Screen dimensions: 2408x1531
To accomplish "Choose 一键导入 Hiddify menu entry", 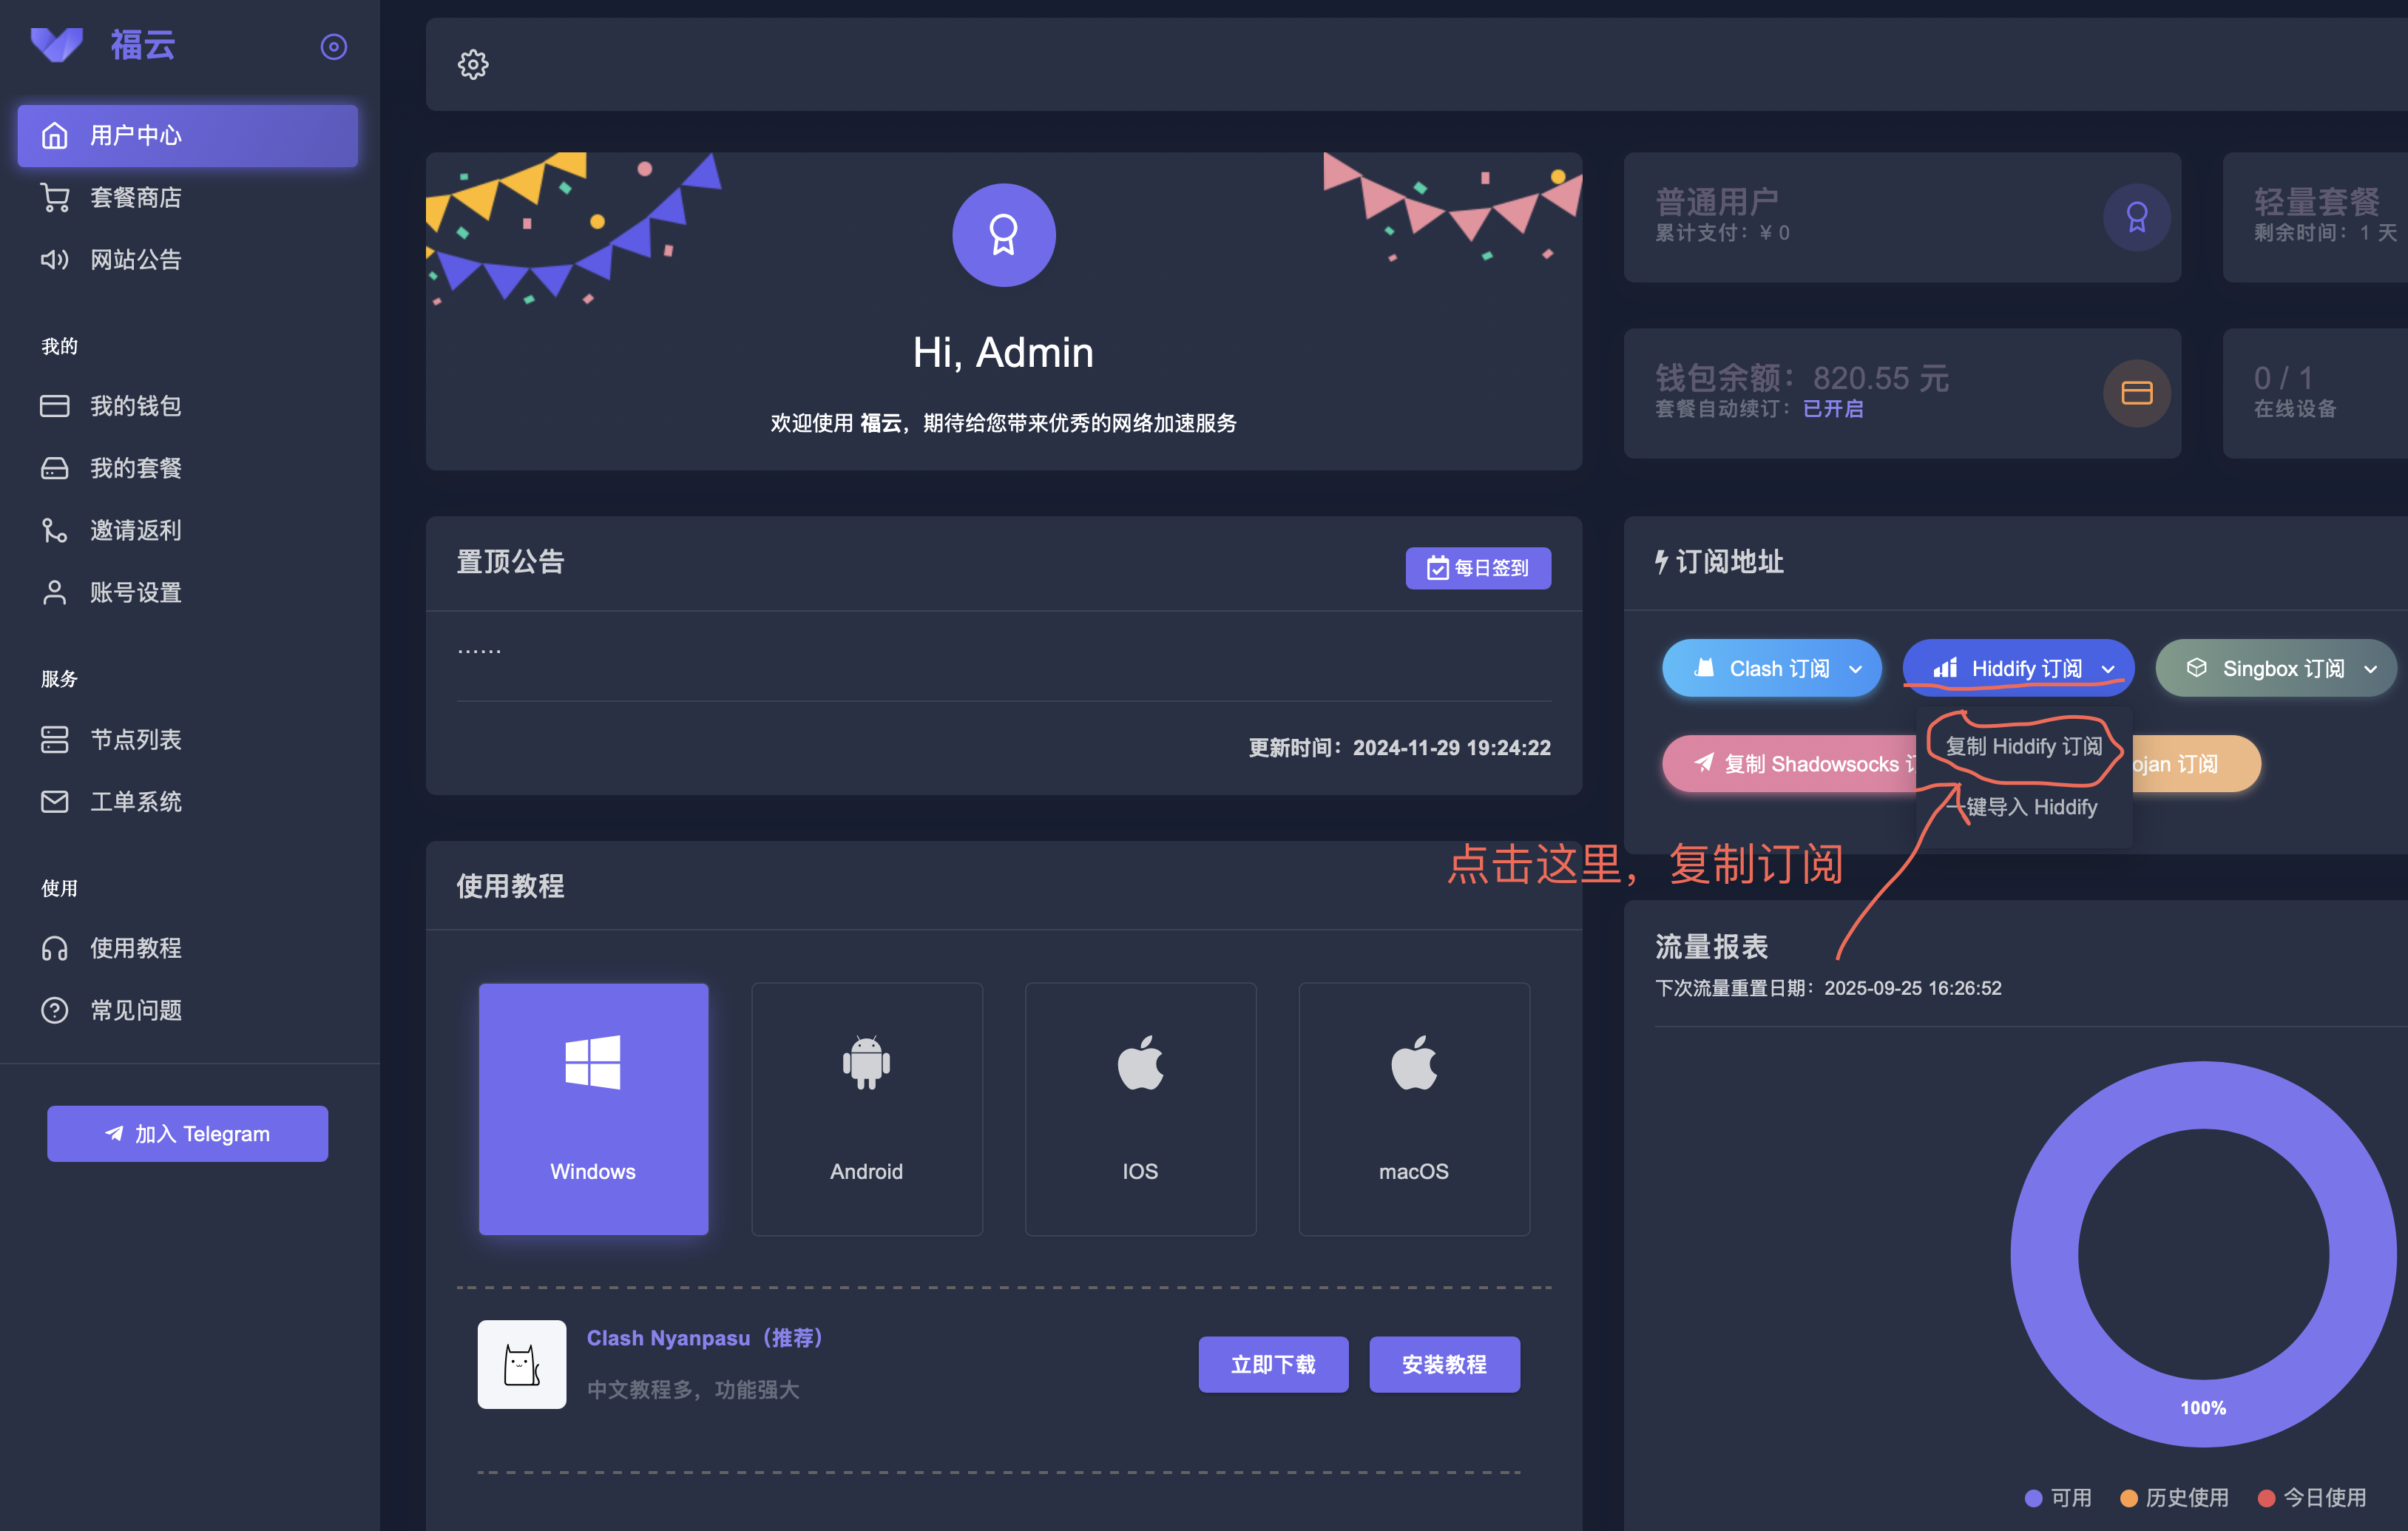I will point(2023,807).
